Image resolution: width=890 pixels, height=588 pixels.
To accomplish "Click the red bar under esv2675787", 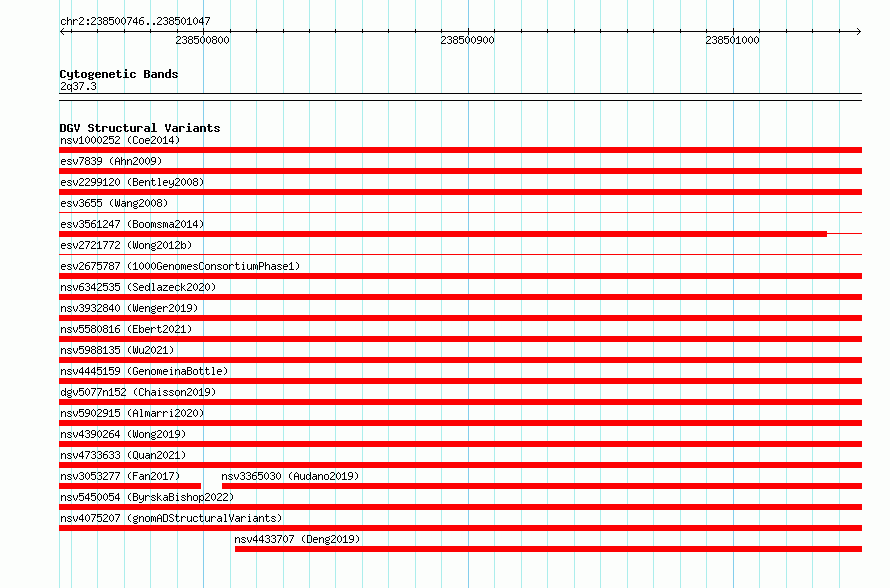I will (460, 276).
